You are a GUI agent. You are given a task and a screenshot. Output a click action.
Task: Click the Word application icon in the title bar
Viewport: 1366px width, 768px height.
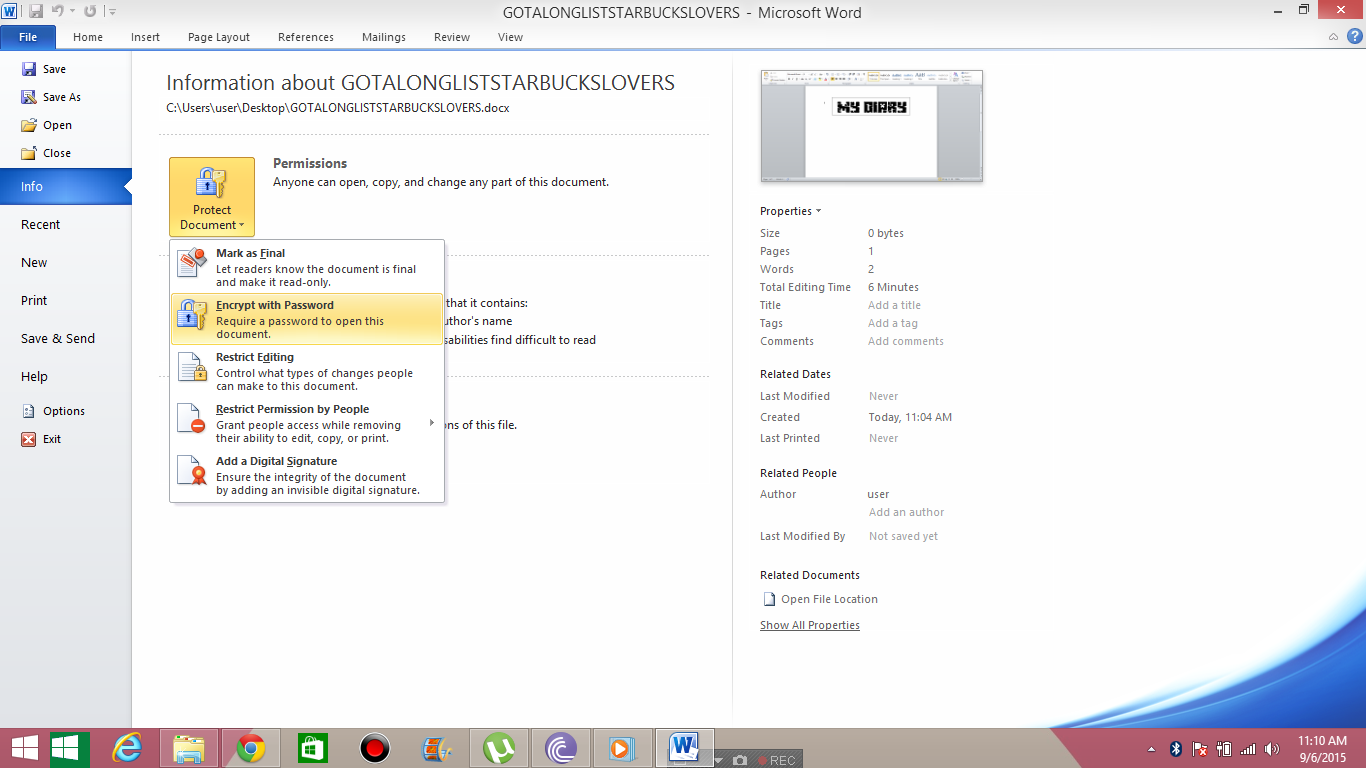pyautogui.click(x=10, y=12)
